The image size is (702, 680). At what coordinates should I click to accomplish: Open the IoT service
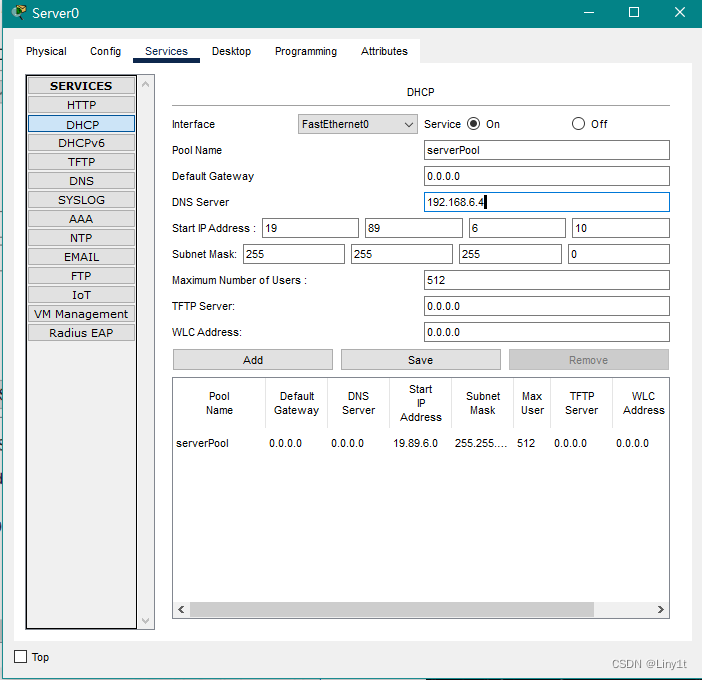[x=81, y=295]
